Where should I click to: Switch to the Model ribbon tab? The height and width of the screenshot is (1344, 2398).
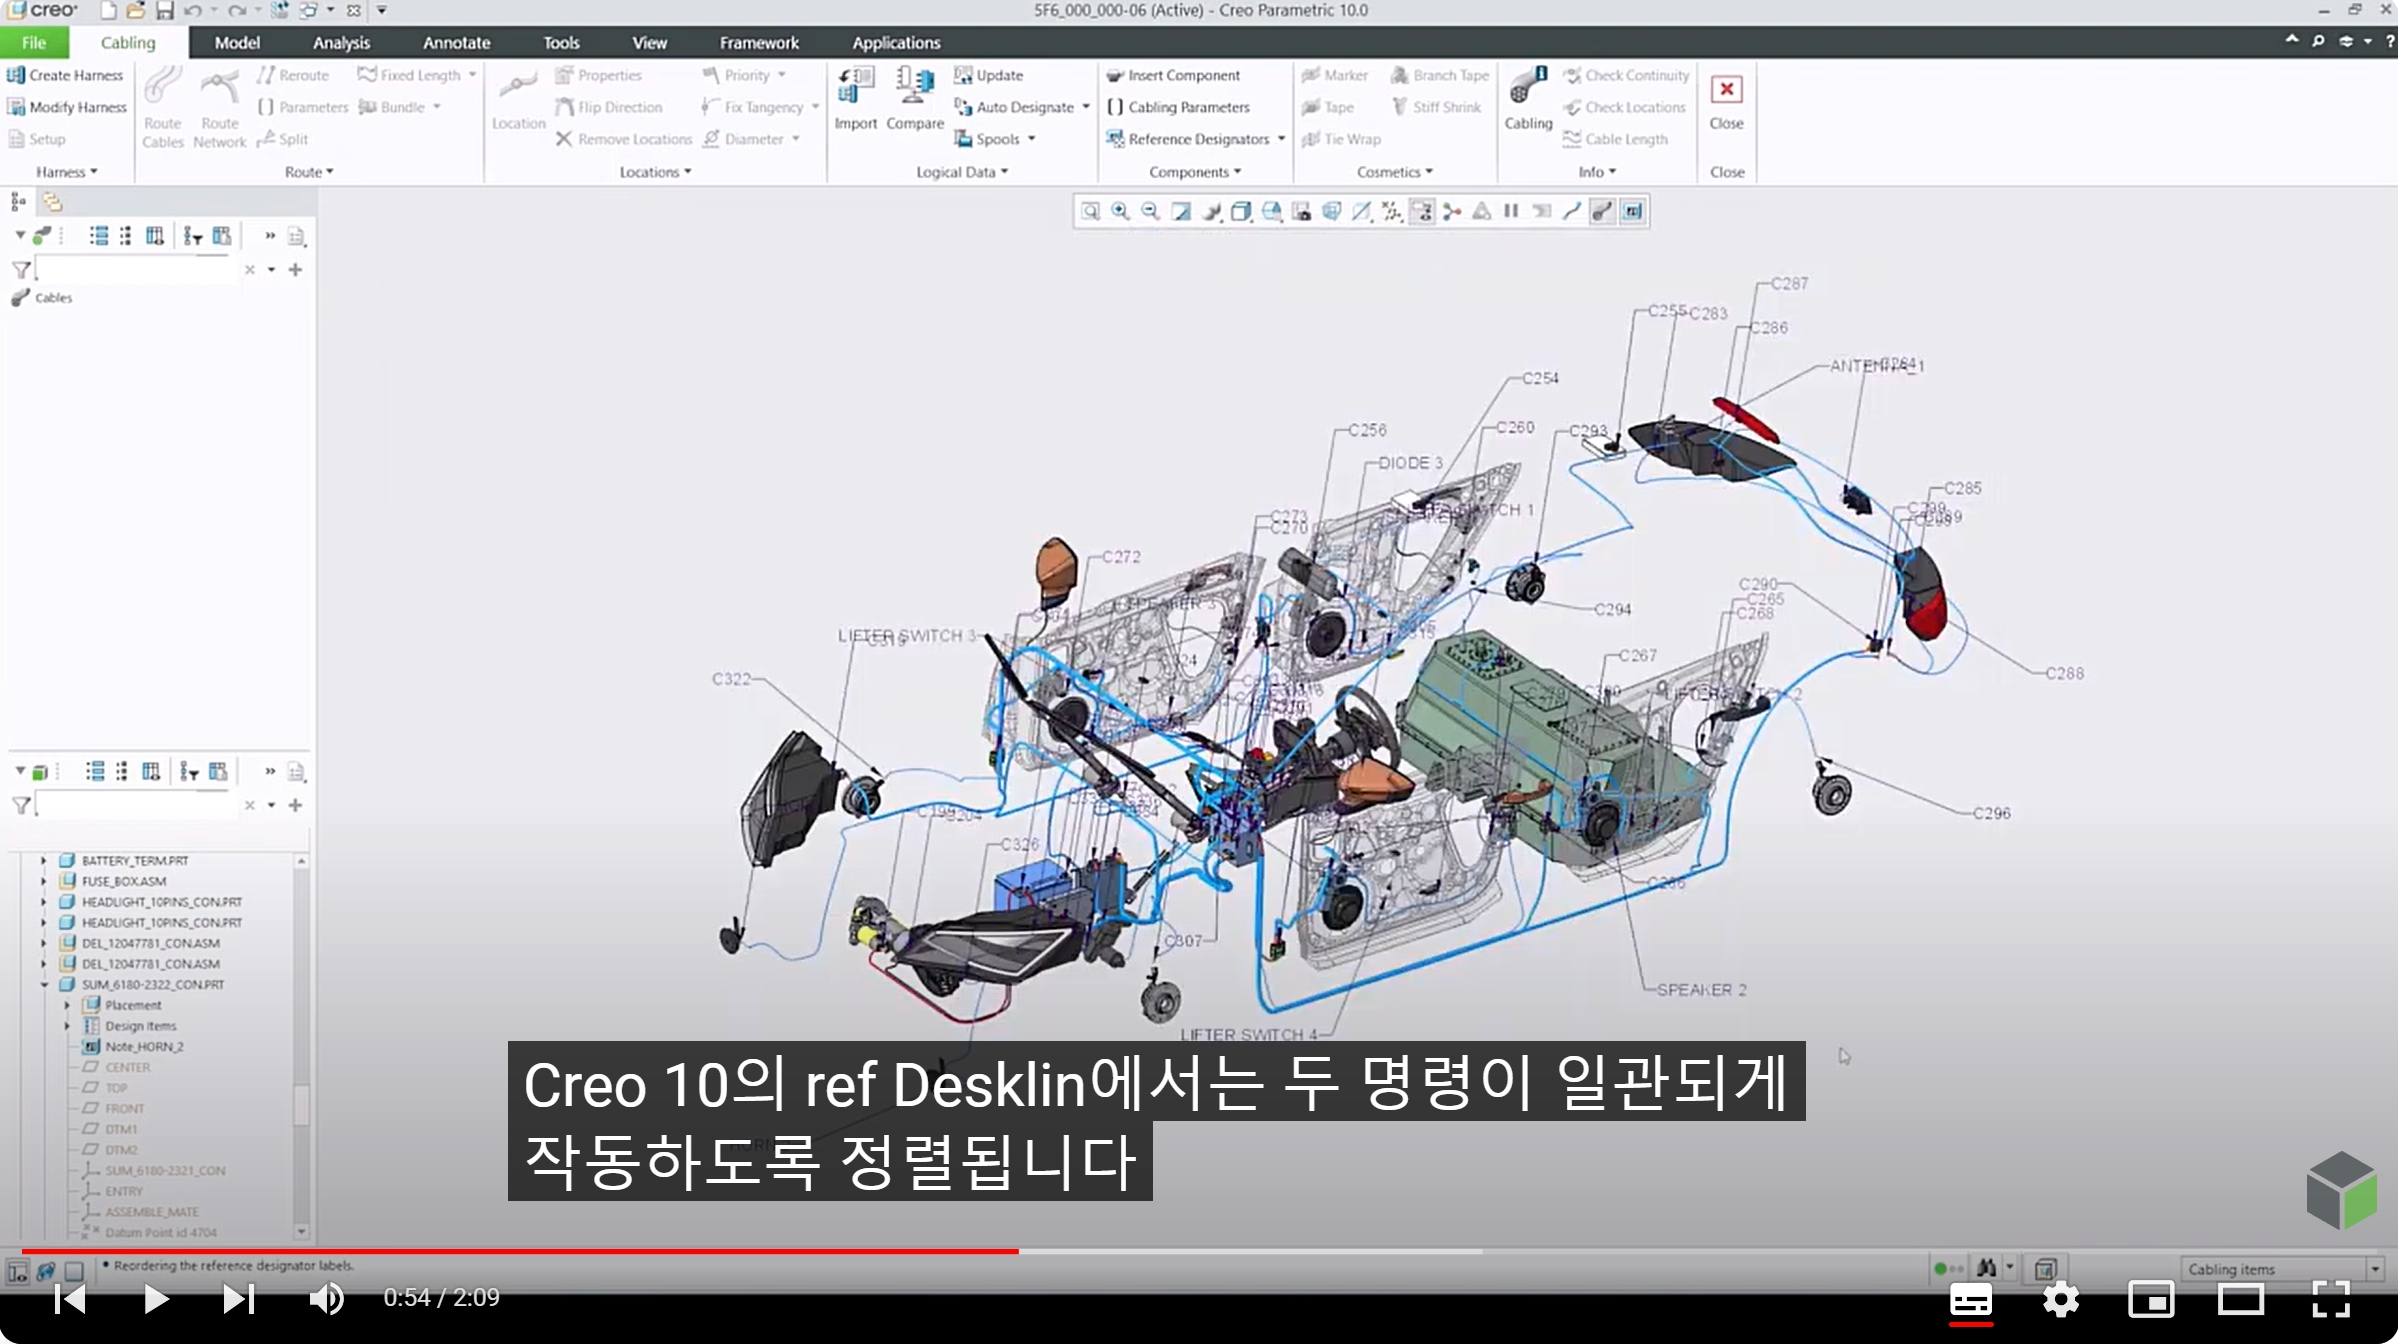coord(237,42)
